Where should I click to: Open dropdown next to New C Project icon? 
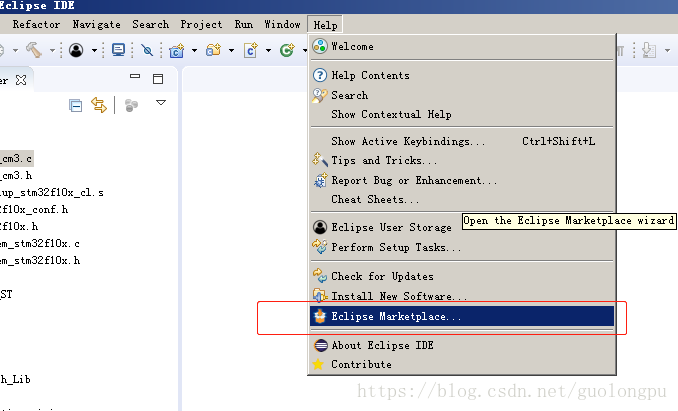tap(194, 51)
